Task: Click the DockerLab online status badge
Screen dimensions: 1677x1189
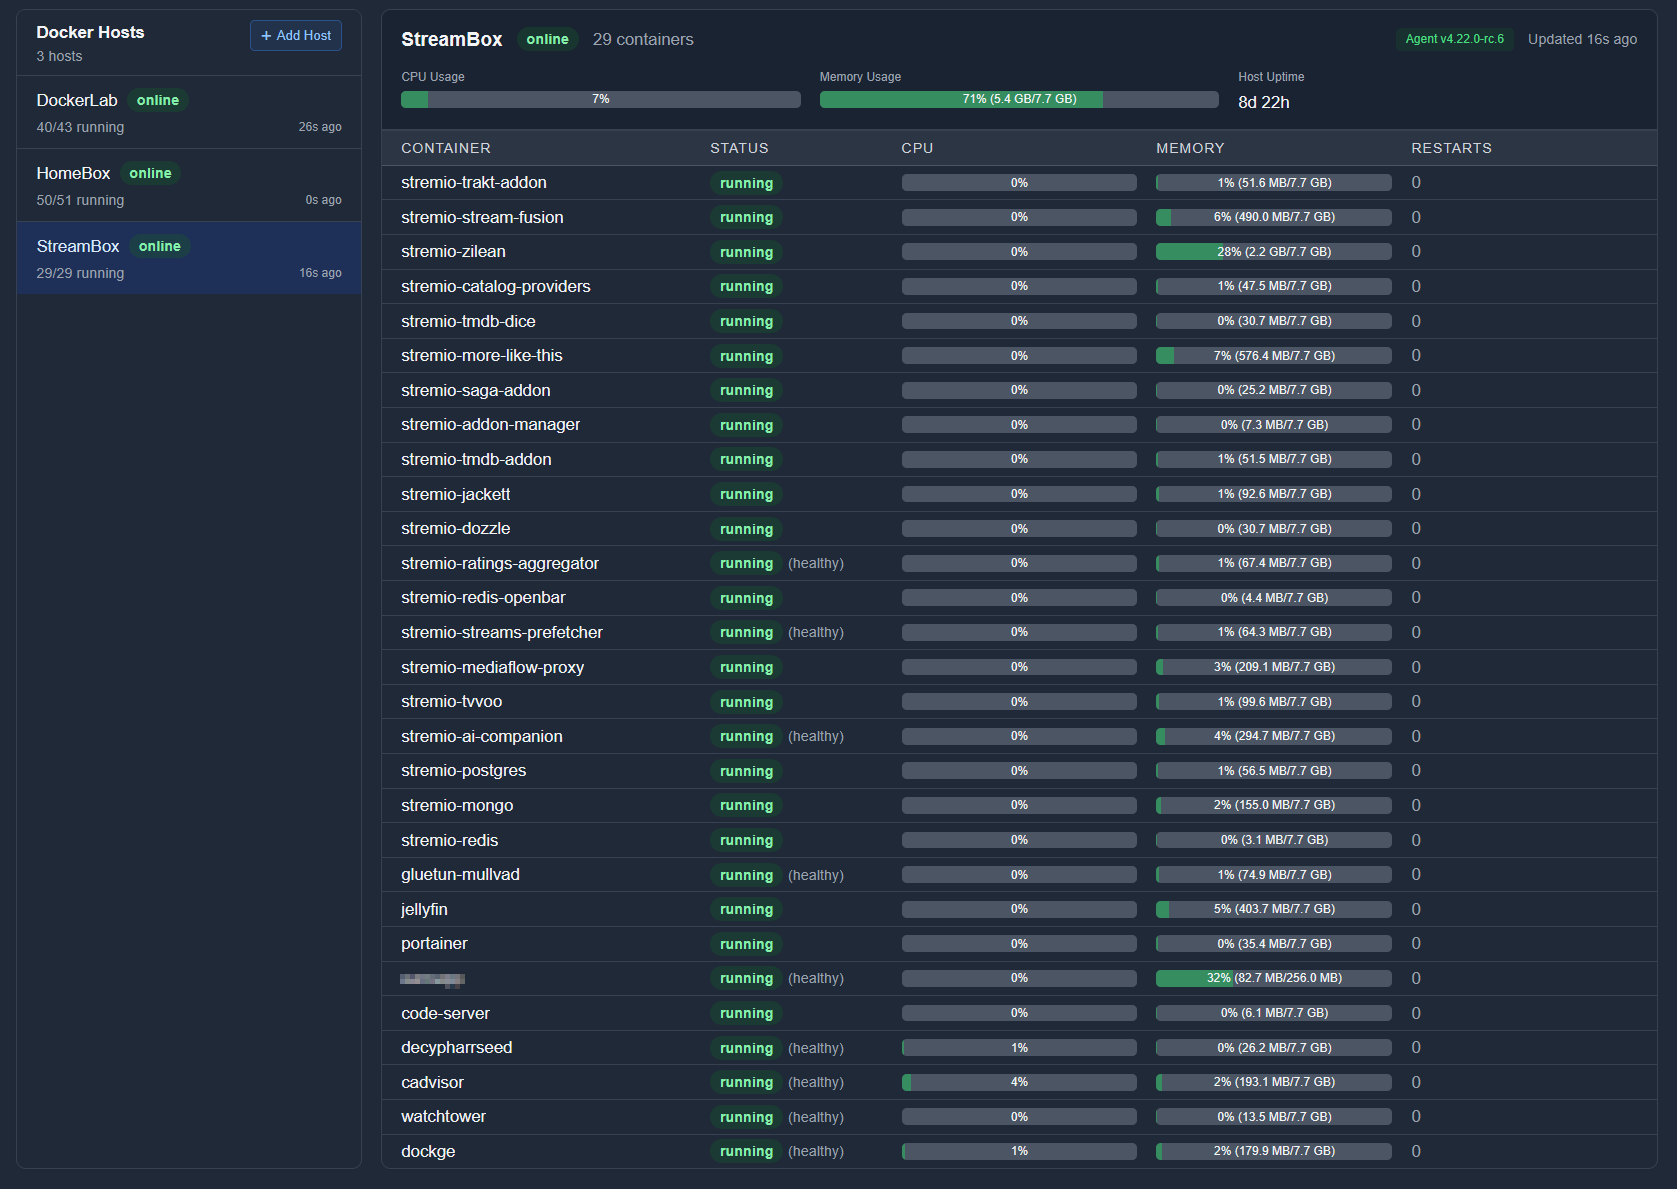Action: point(158,100)
